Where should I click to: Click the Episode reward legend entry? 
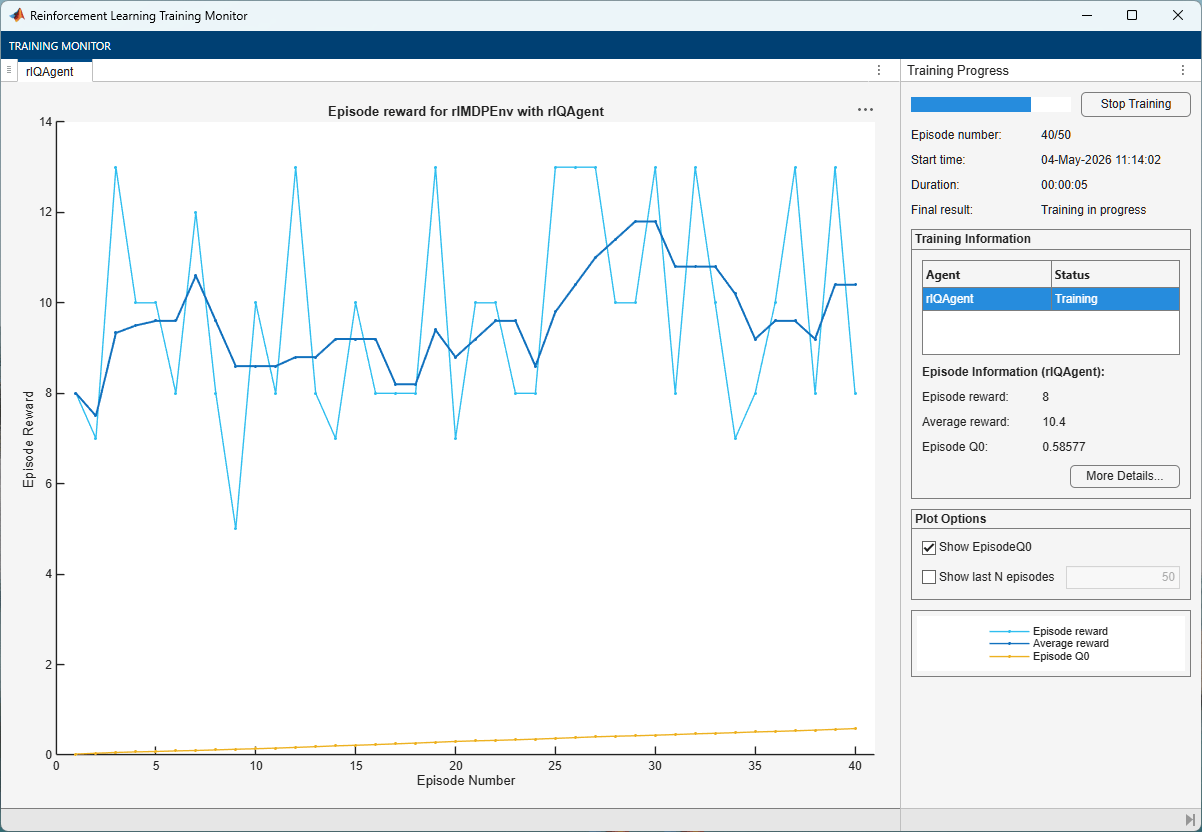click(x=1048, y=631)
